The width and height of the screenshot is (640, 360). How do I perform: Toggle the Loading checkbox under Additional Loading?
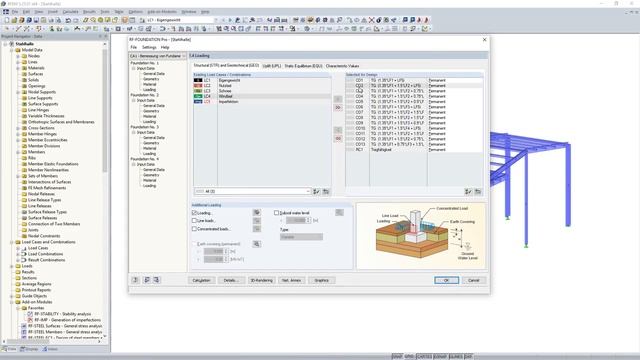click(x=194, y=213)
